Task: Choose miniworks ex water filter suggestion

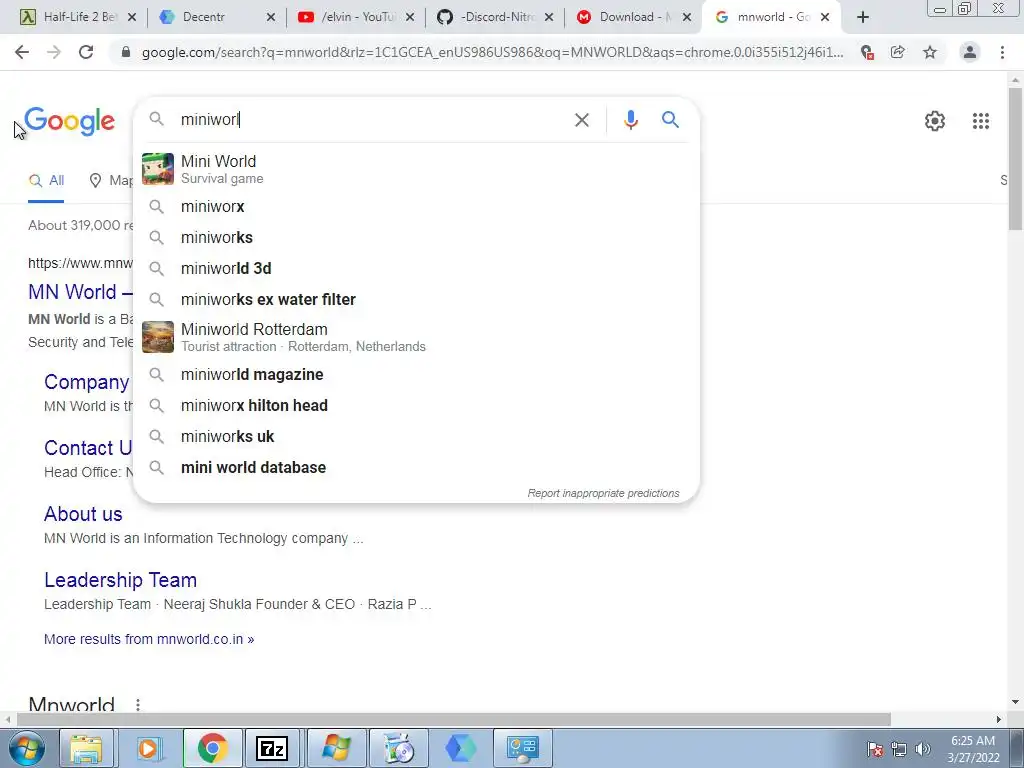Action: pyautogui.click(x=416, y=300)
